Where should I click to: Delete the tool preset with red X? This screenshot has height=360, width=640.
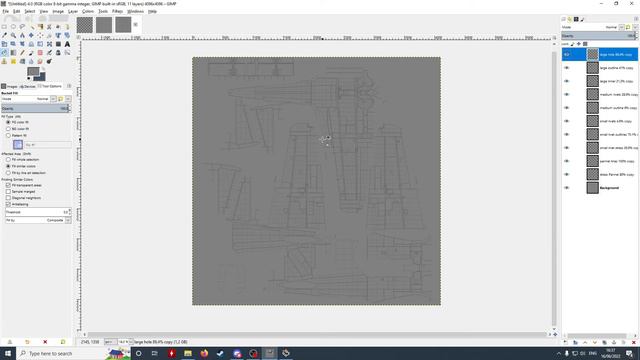[x=45, y=342]
